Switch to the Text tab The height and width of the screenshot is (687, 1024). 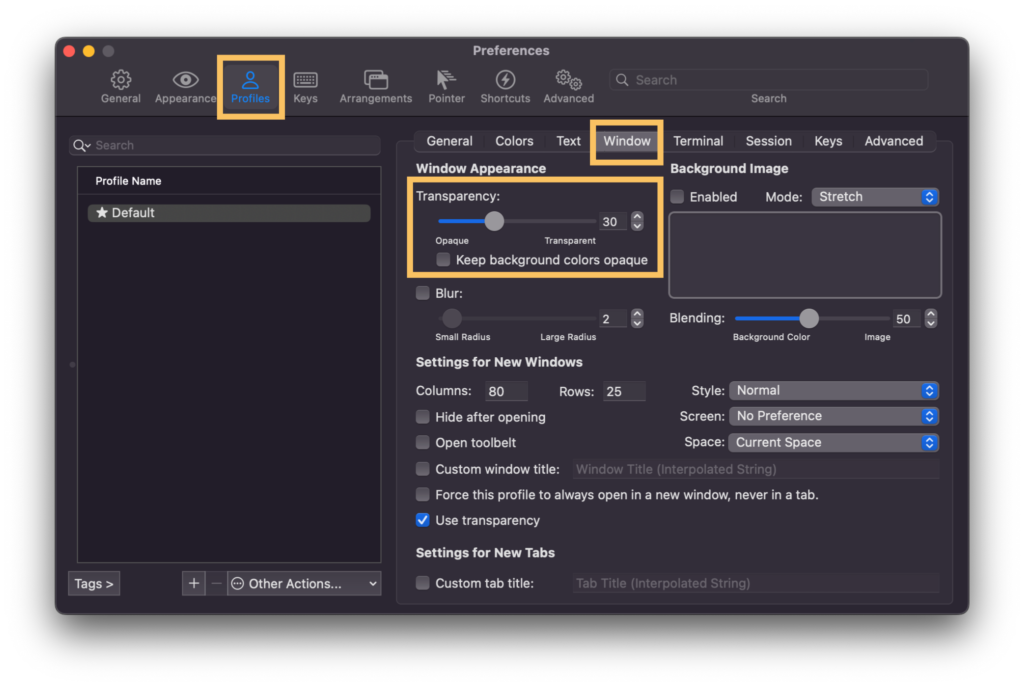[x=568, y=141]
